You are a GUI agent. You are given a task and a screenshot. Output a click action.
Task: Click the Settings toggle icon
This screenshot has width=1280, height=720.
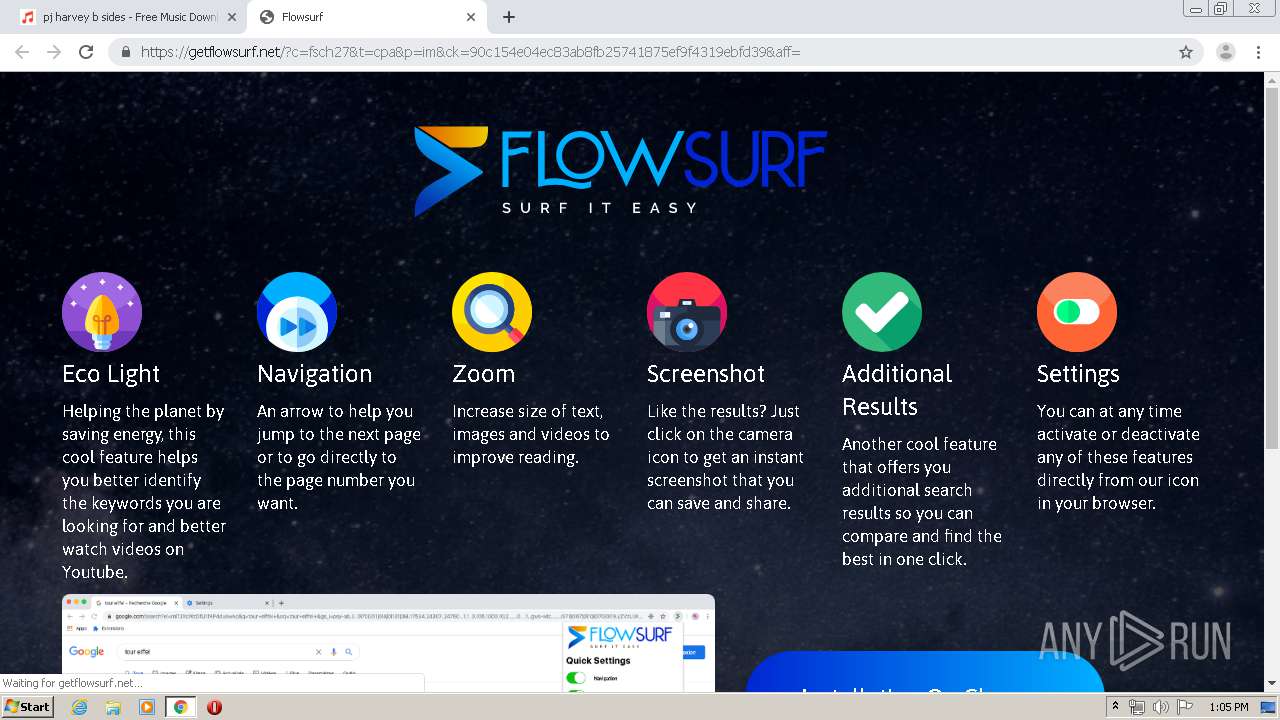click(1077, 312)
